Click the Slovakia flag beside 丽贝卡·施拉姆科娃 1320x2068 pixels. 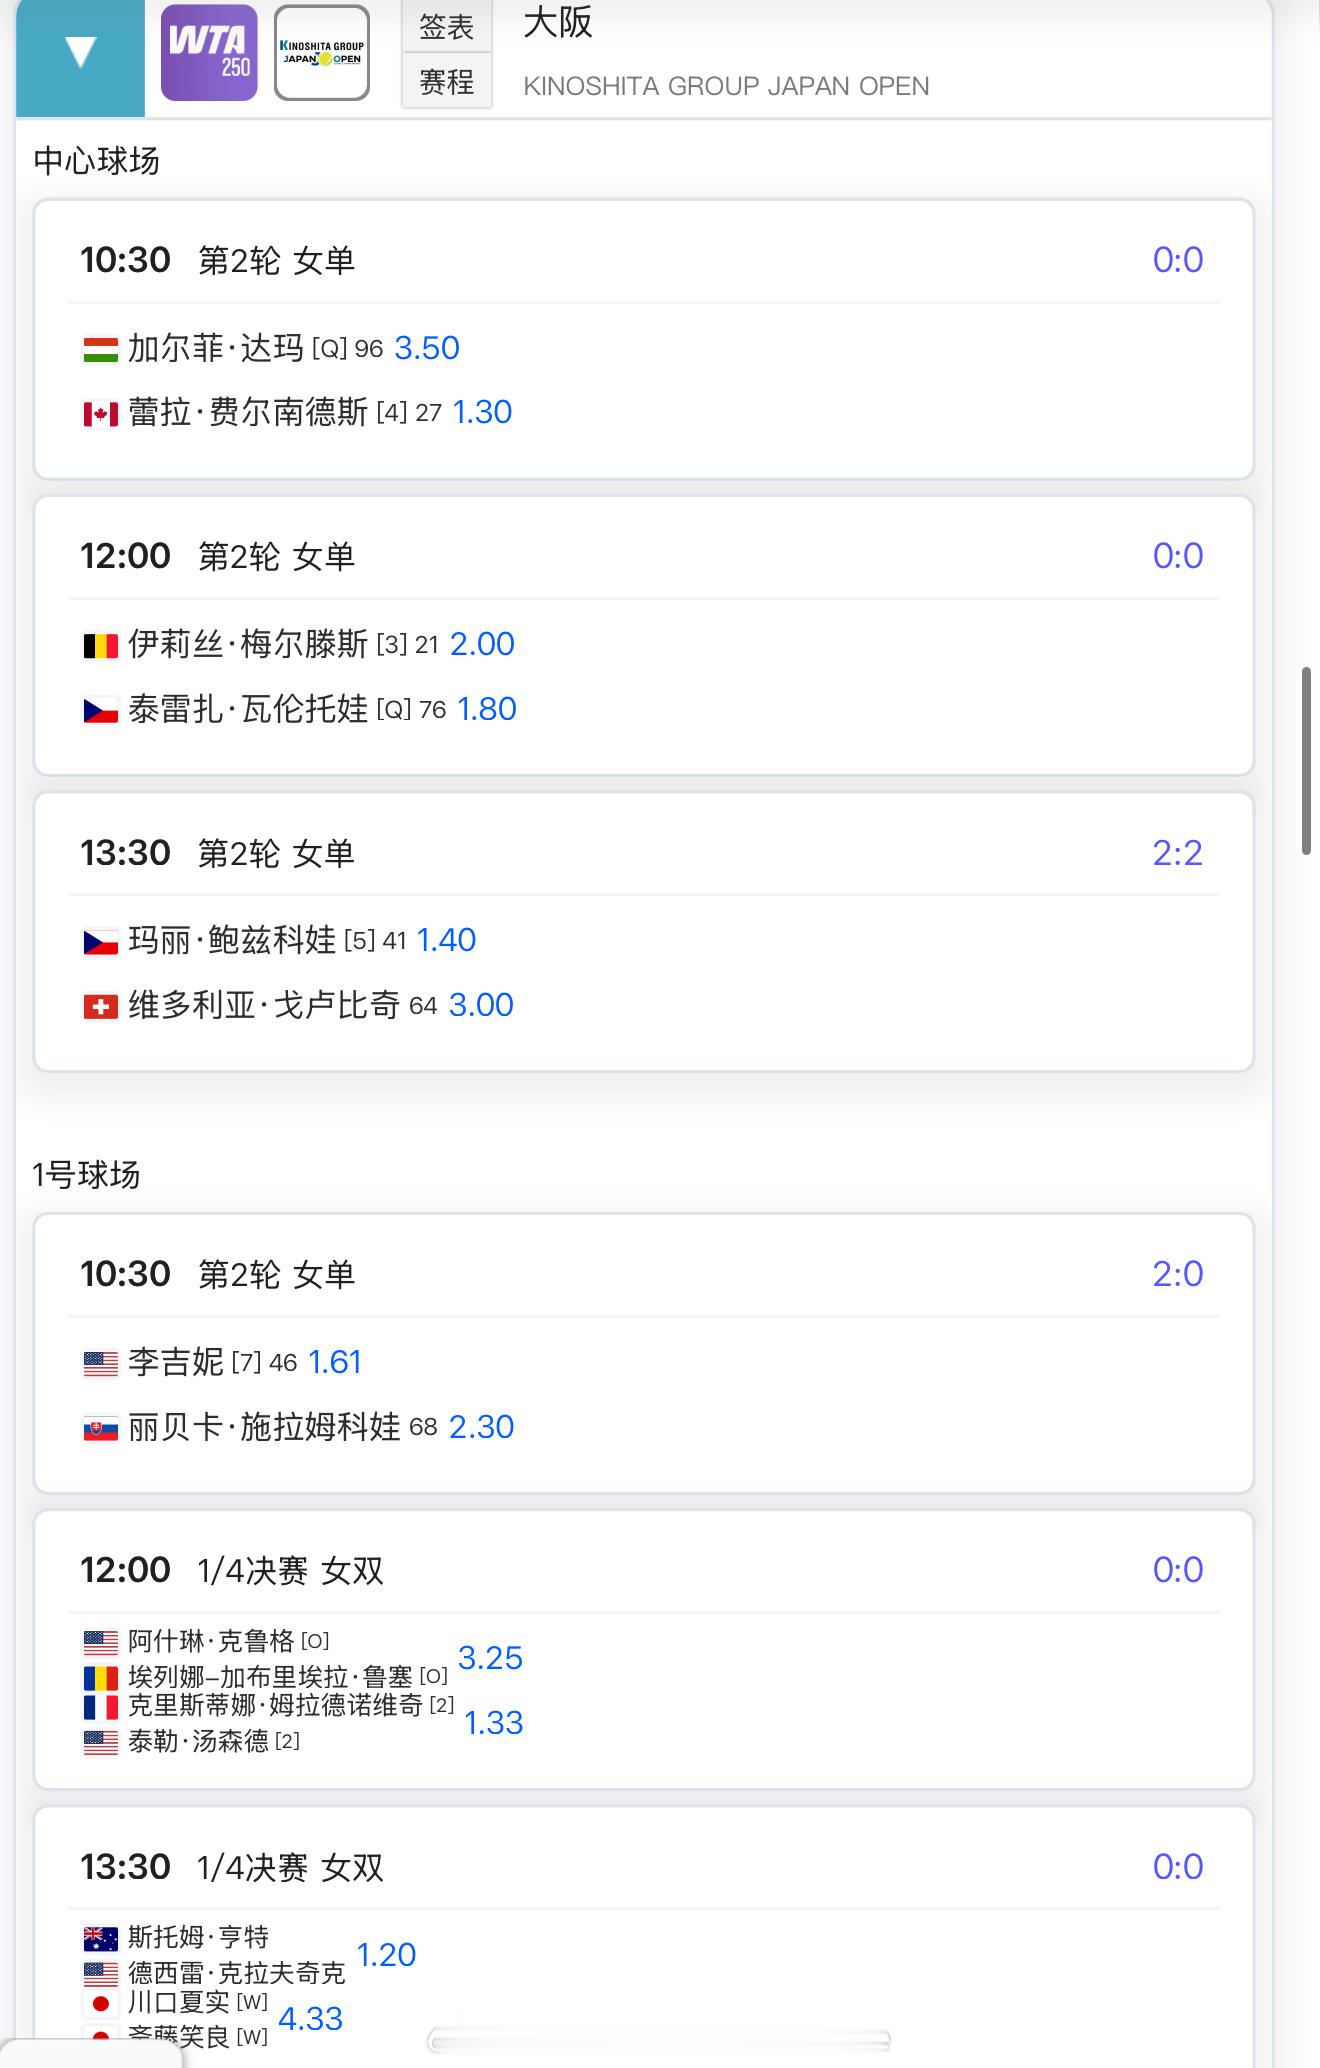(x=100, y=1428)
